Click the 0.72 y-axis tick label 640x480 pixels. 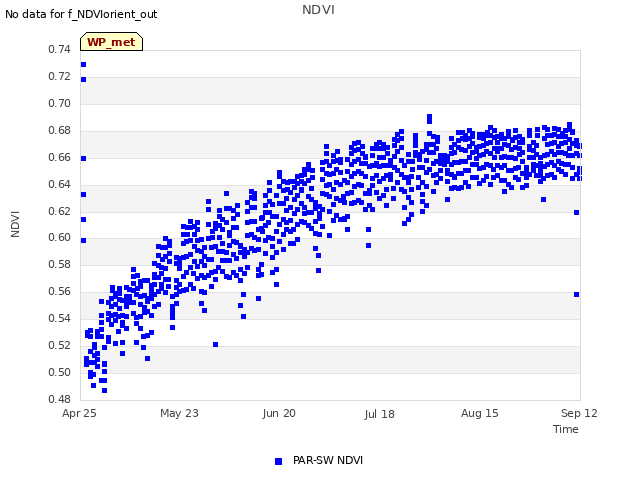(x=59, y=76)
